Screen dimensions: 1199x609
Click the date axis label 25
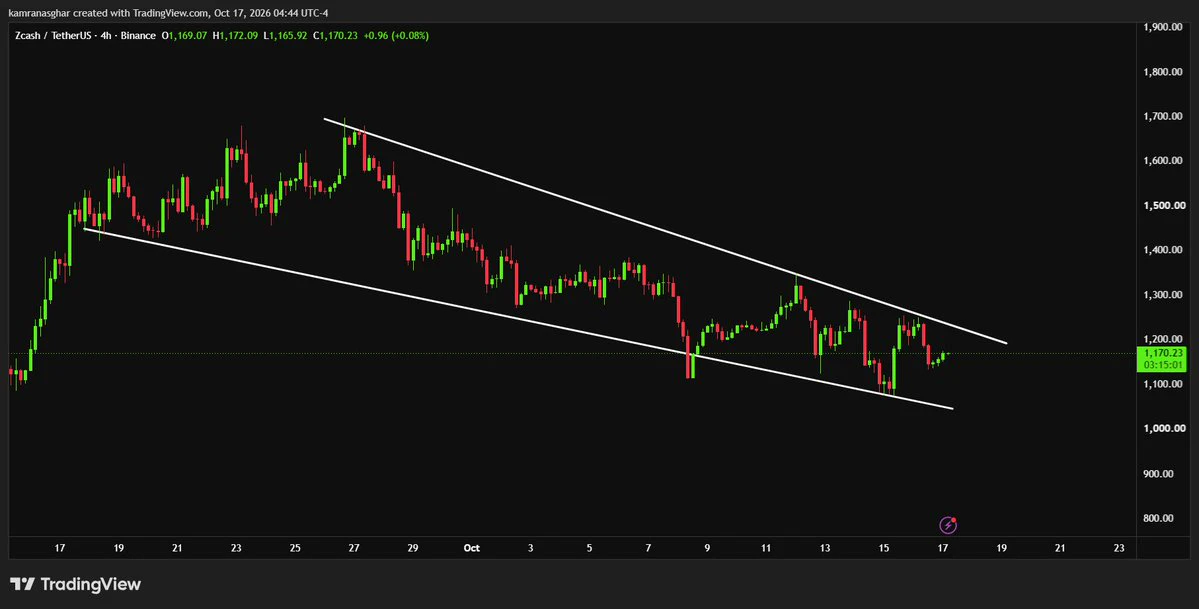point(296,548)
